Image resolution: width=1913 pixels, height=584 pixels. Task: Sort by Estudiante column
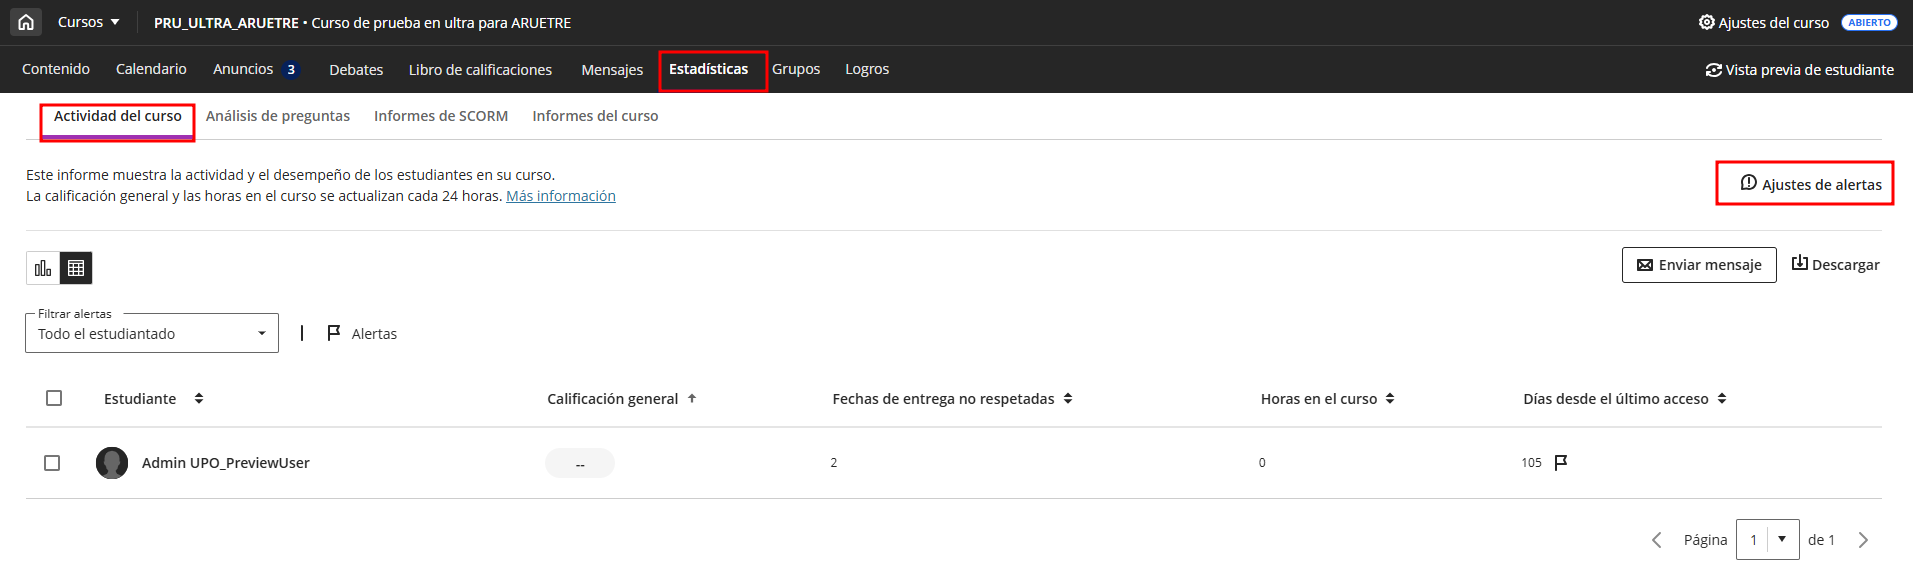199,398
